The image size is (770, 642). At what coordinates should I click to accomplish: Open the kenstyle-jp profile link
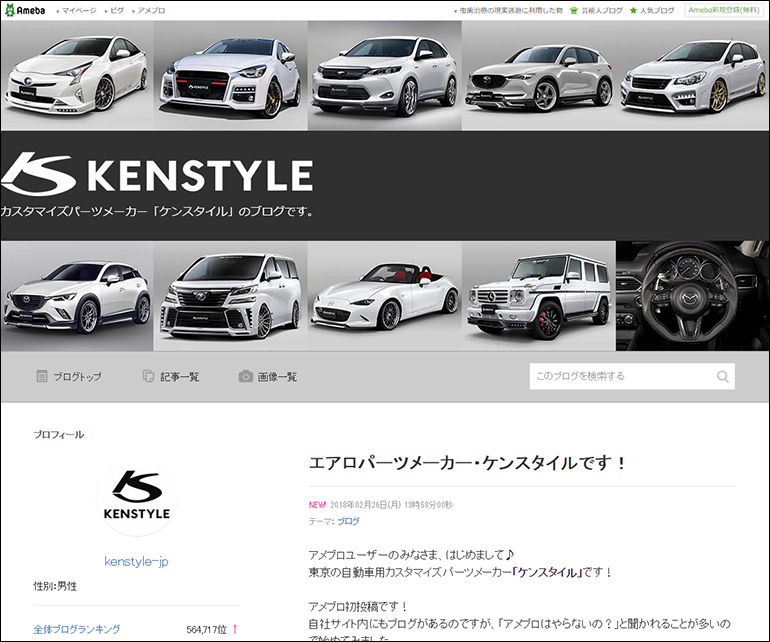tap(136, 561)
